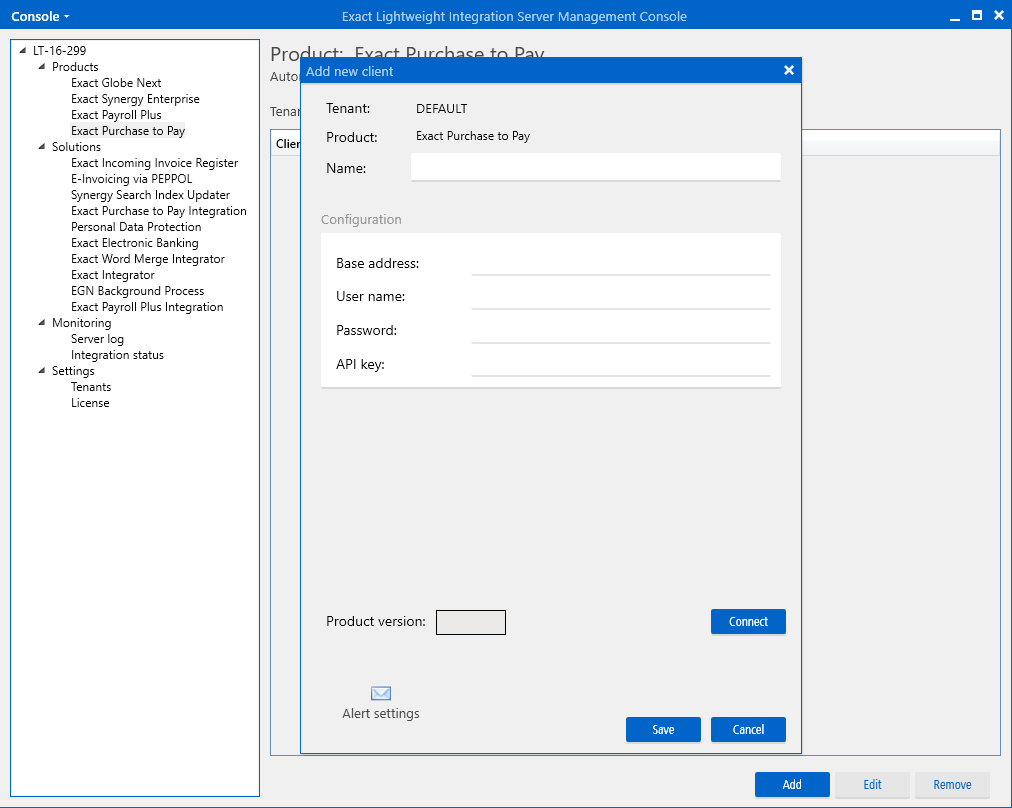
Task: Collapse the Solutions tree section
Action: 42,146
